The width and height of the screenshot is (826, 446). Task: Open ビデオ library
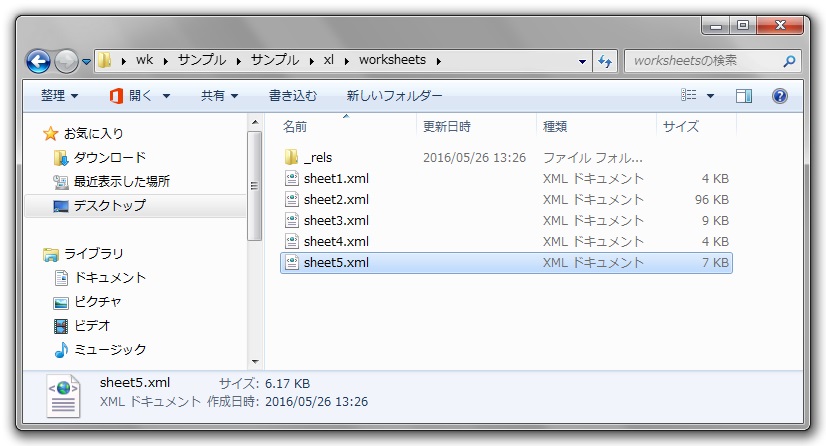[92, 326]
